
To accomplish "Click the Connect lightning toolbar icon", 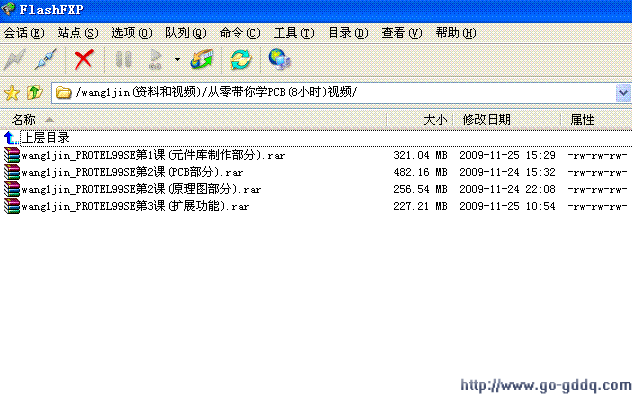I will tap(15, 59).
